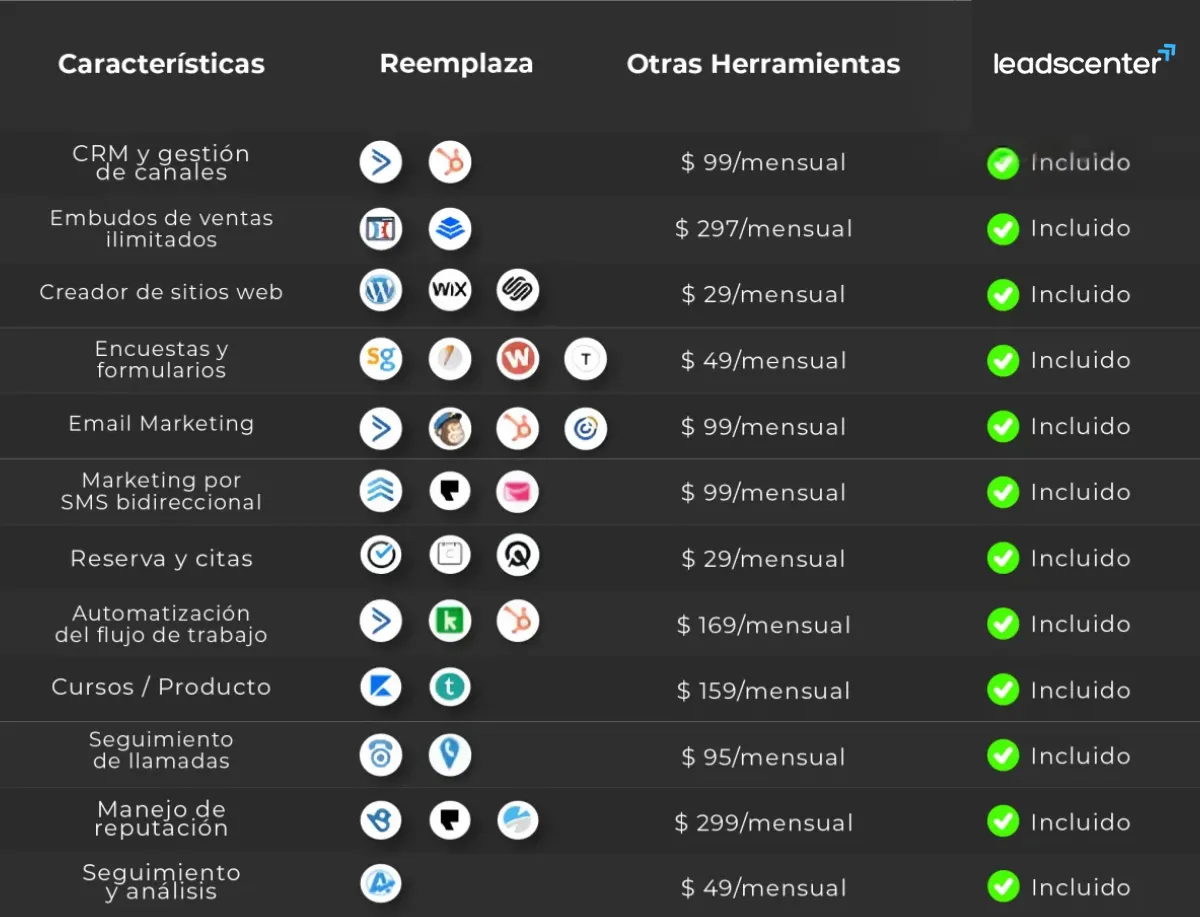Click HubSpot icon in CRM row
The image size is (1200, 917).
[x=450, y=162]
